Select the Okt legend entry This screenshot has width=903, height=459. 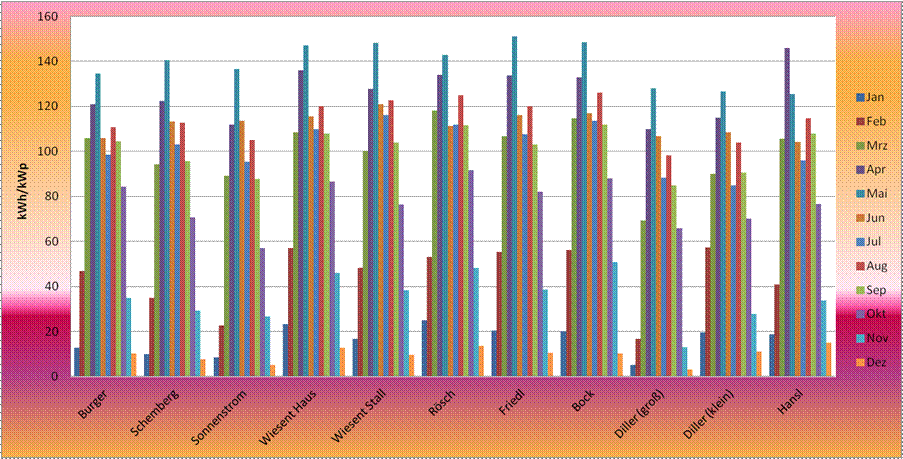pos(875,313)
